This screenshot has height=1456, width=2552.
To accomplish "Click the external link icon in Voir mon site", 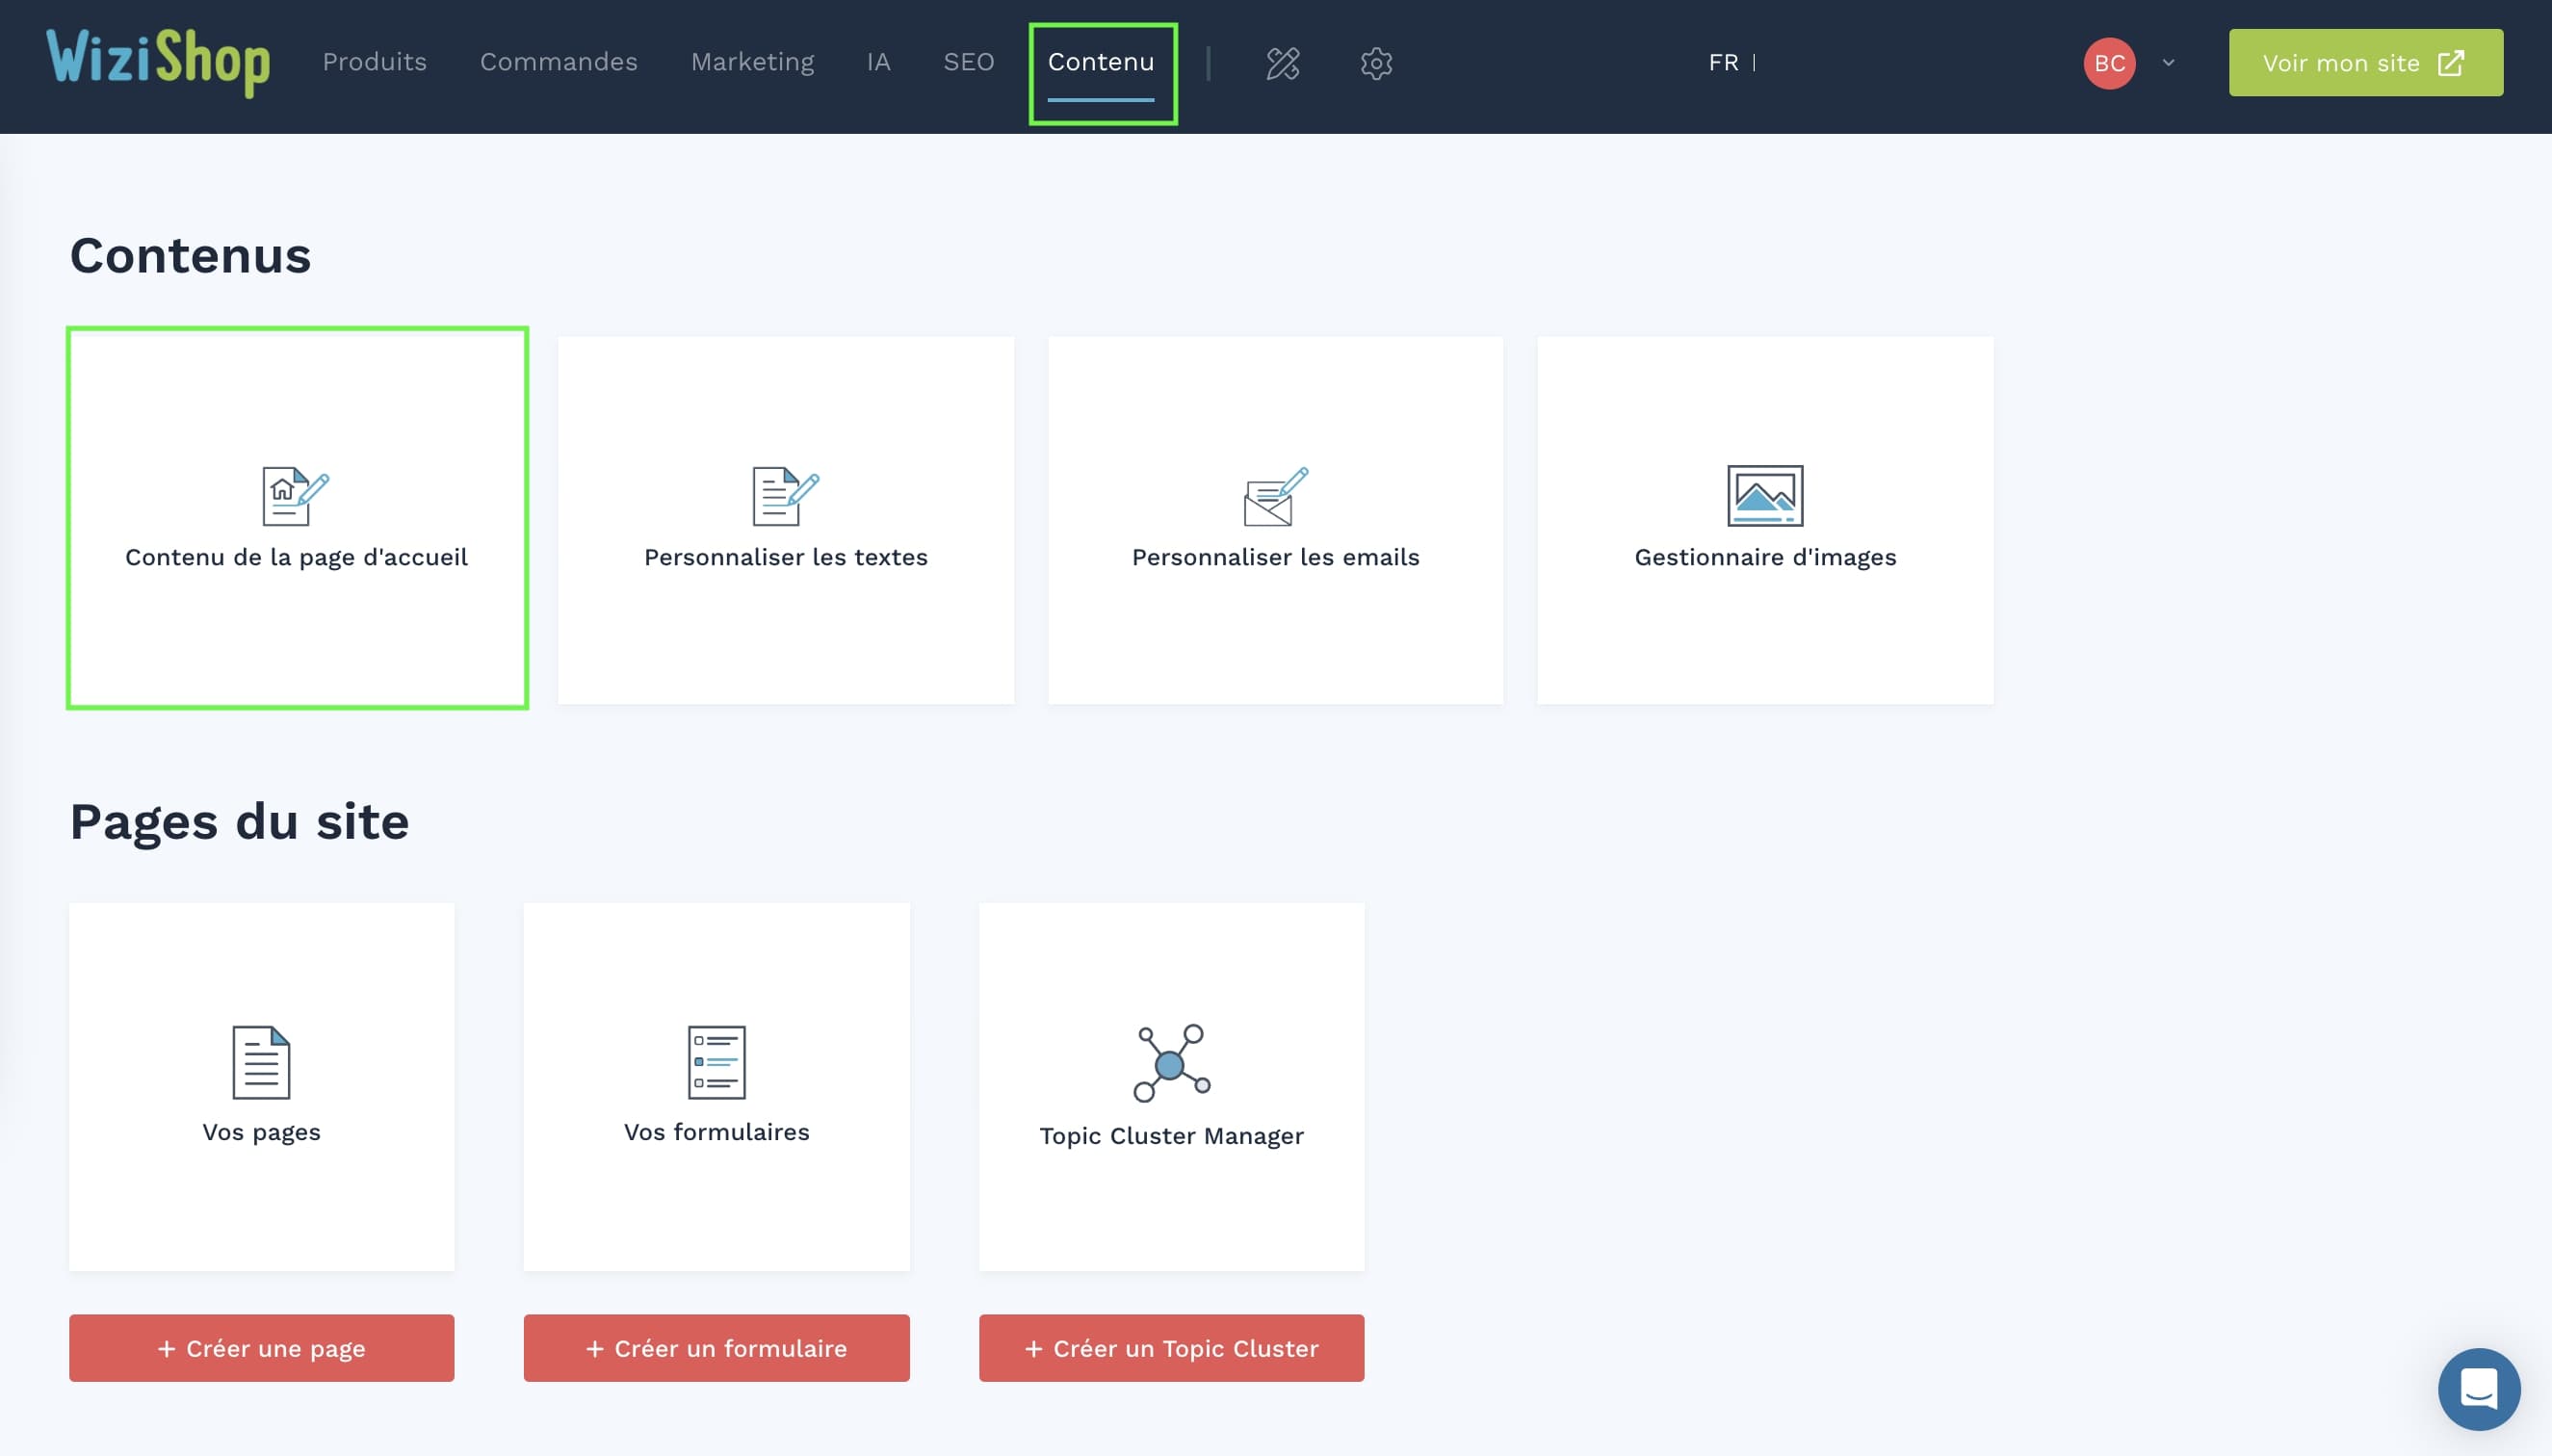I will pos(2451,63).
